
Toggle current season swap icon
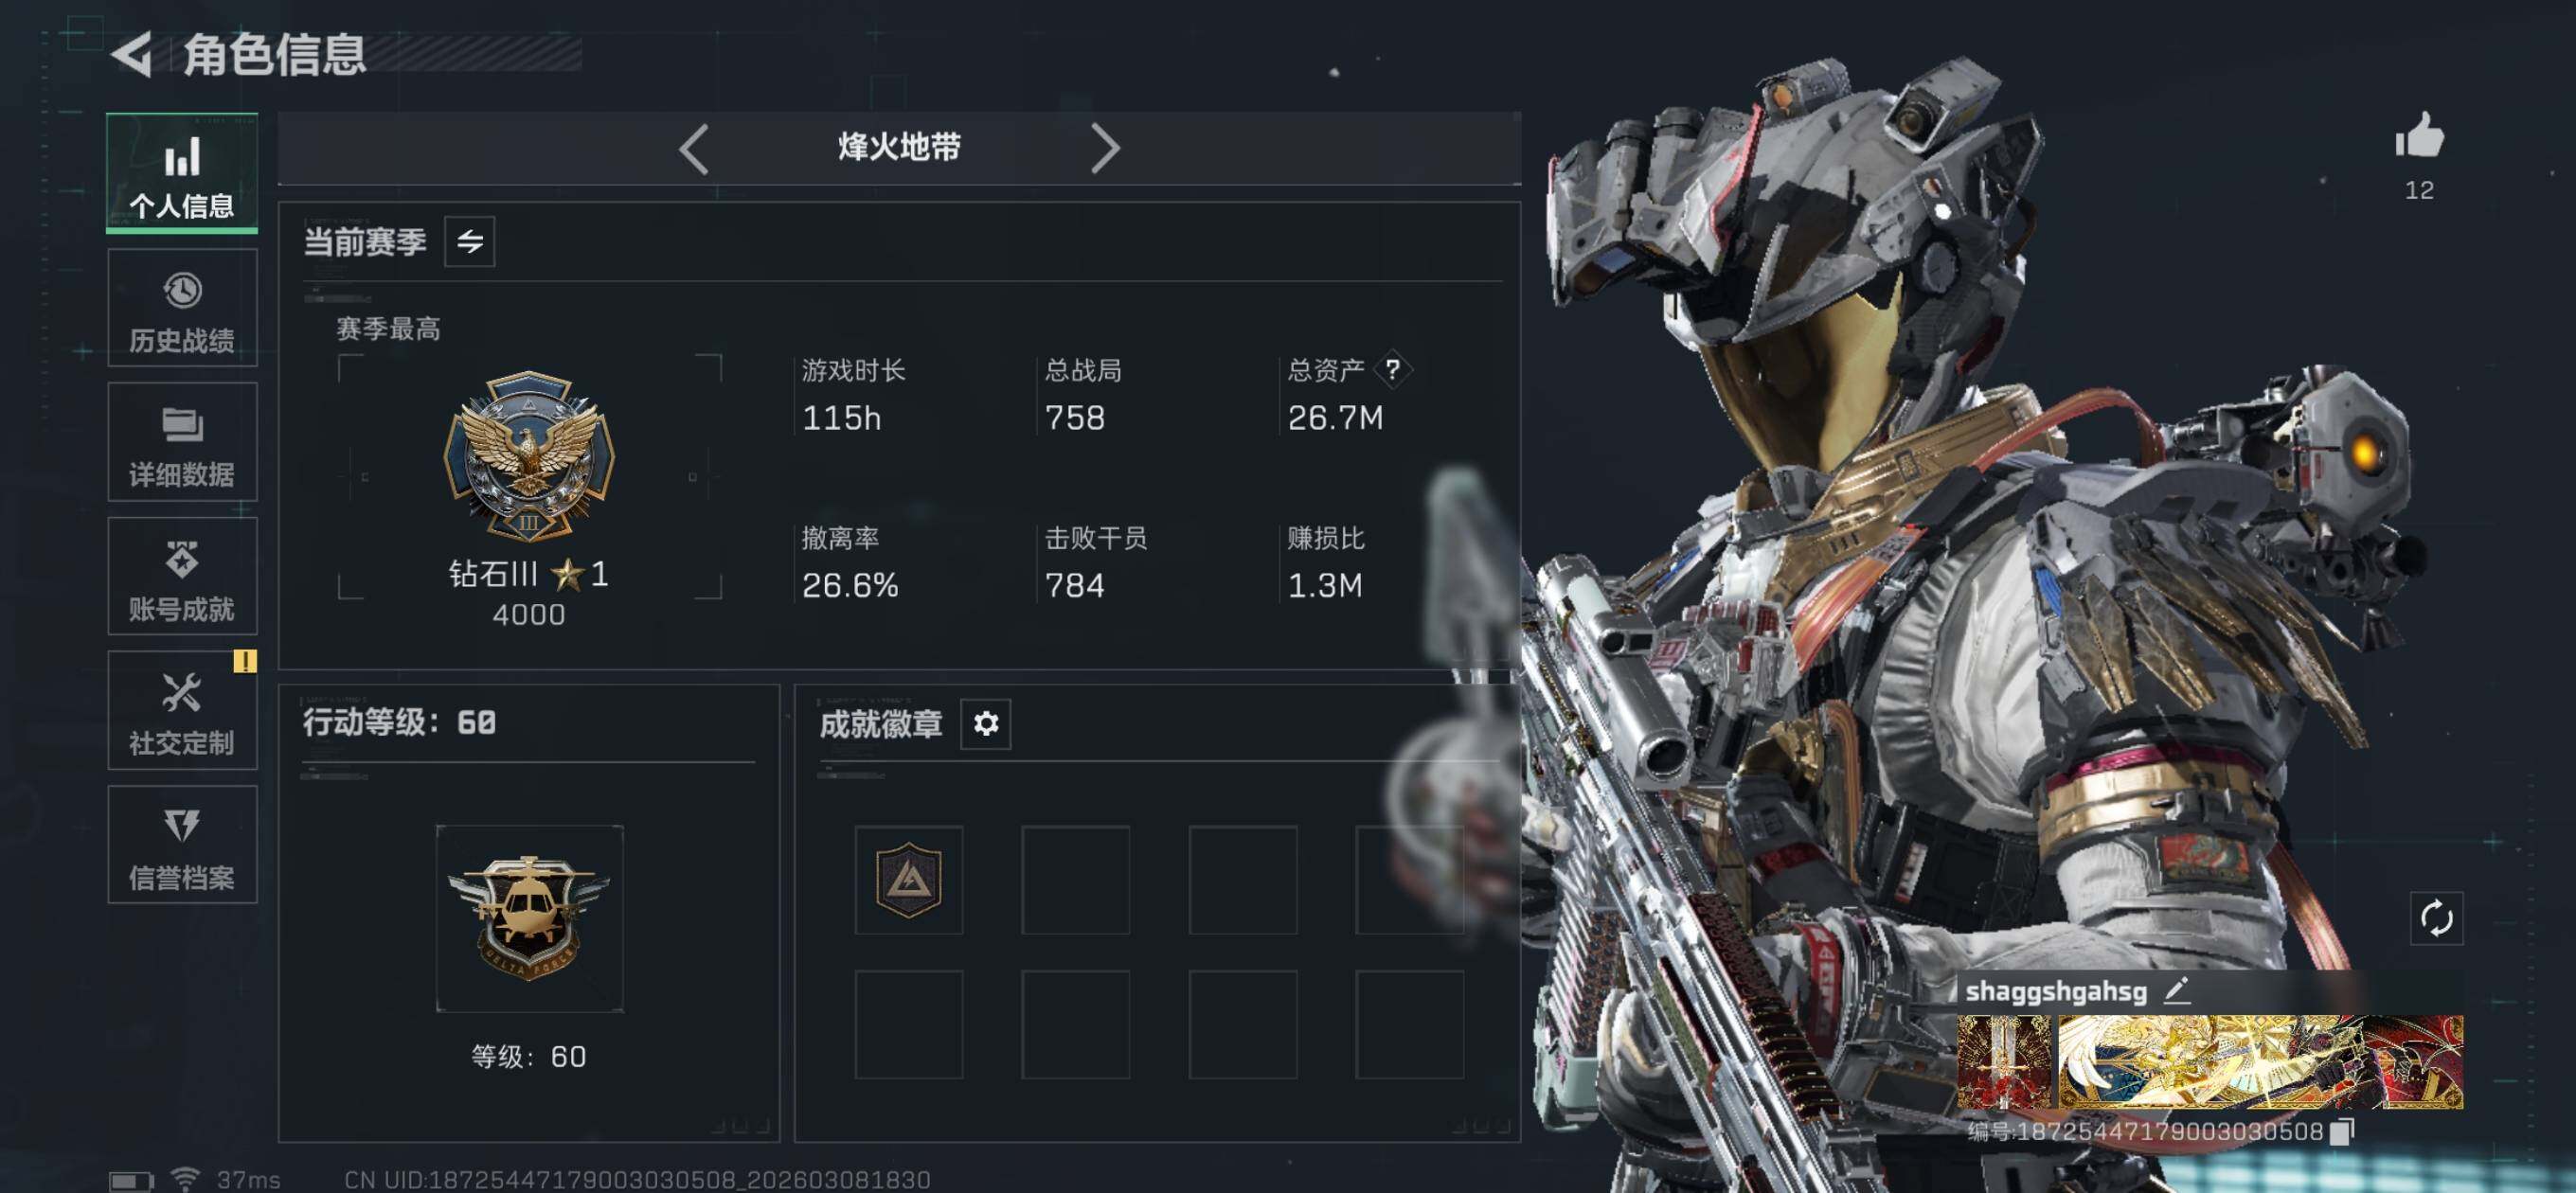tap(469, 241)
